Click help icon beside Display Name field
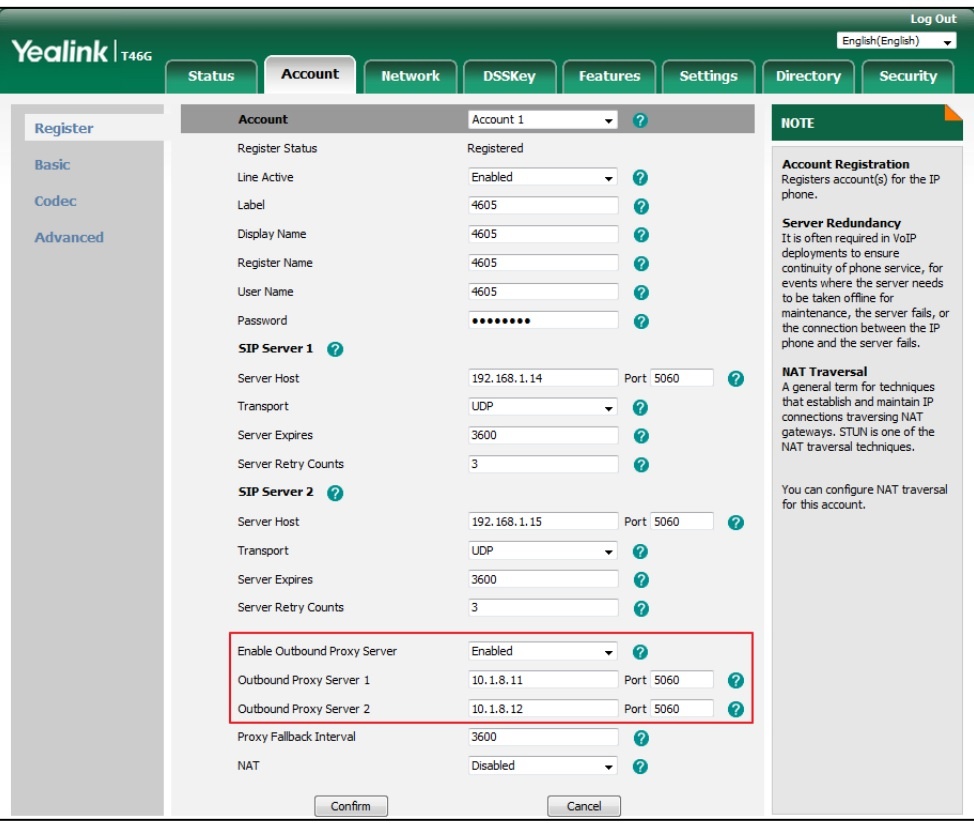974x823 pixels. click(x=641, y=235)
